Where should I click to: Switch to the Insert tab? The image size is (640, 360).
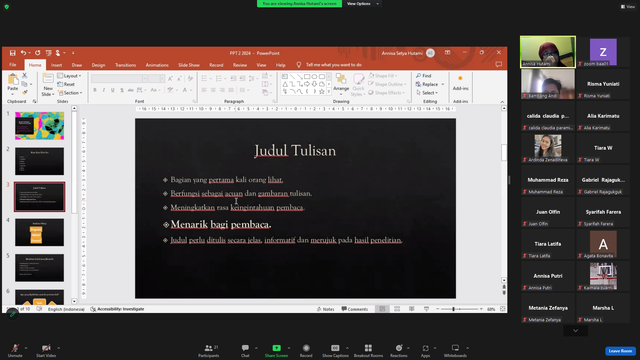click(x=57, y=65)
